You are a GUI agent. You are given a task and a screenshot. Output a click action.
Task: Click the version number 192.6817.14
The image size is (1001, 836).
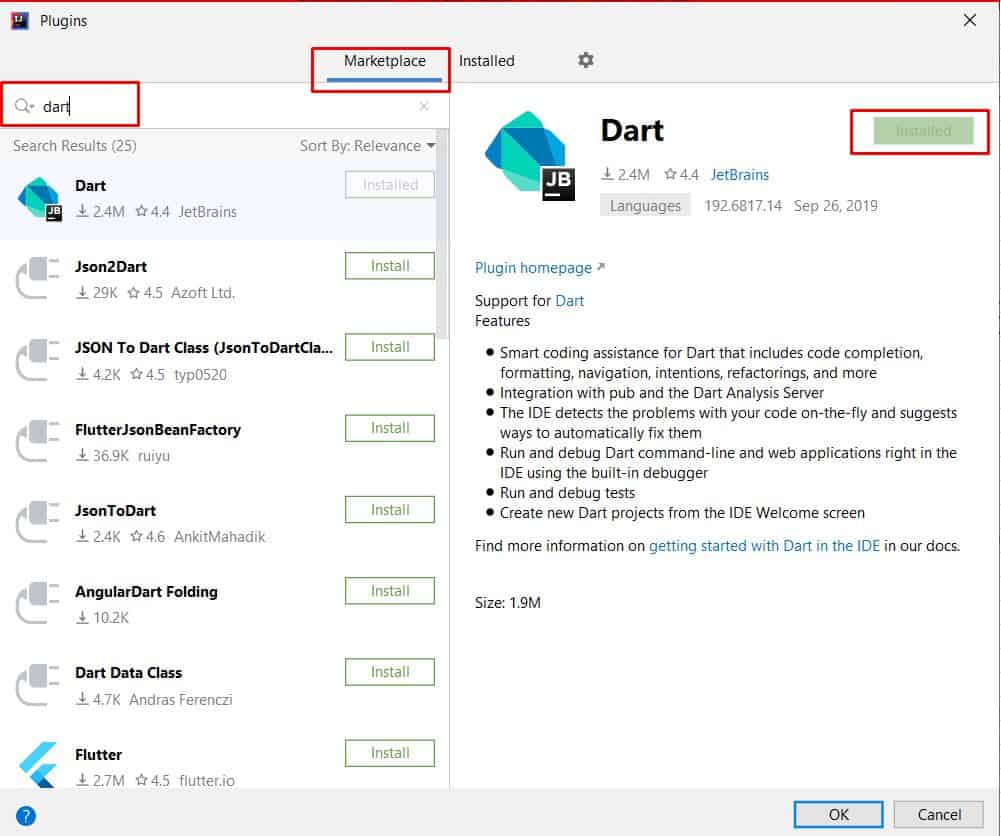coord(742,206)
